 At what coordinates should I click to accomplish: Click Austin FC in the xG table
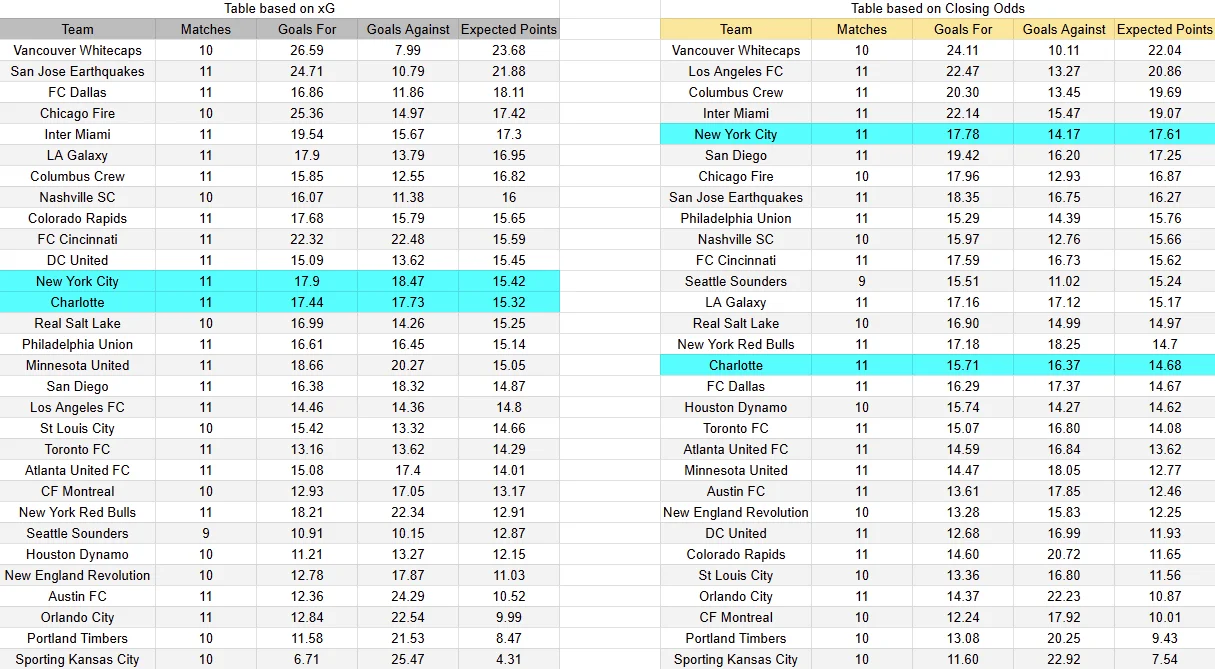coord(78,596)
